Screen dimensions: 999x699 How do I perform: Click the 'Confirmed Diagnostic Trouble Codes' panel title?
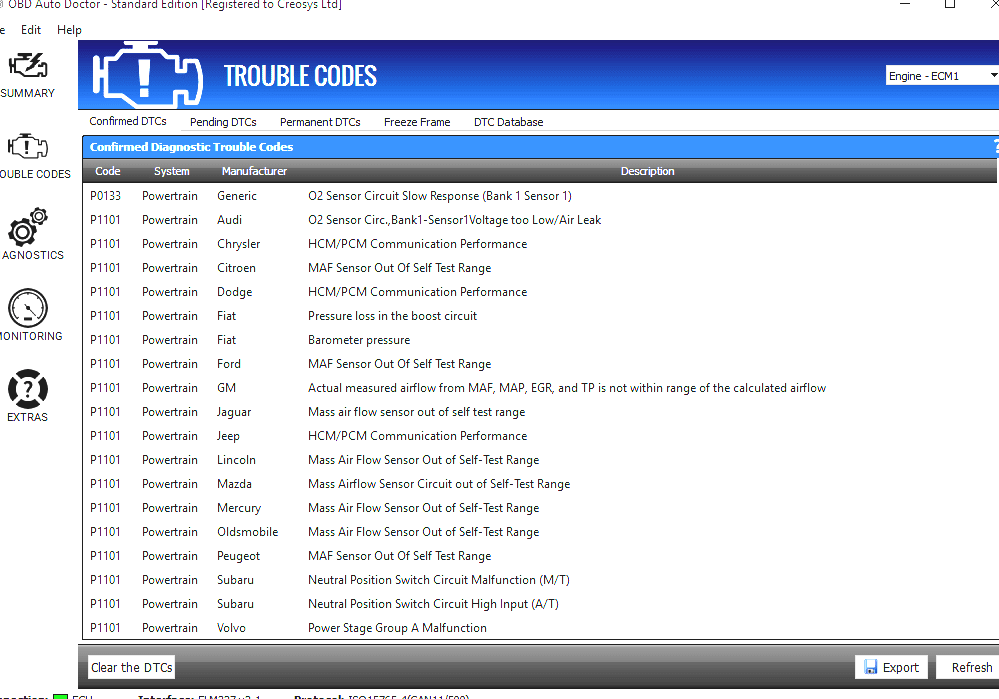coord(191,147)
